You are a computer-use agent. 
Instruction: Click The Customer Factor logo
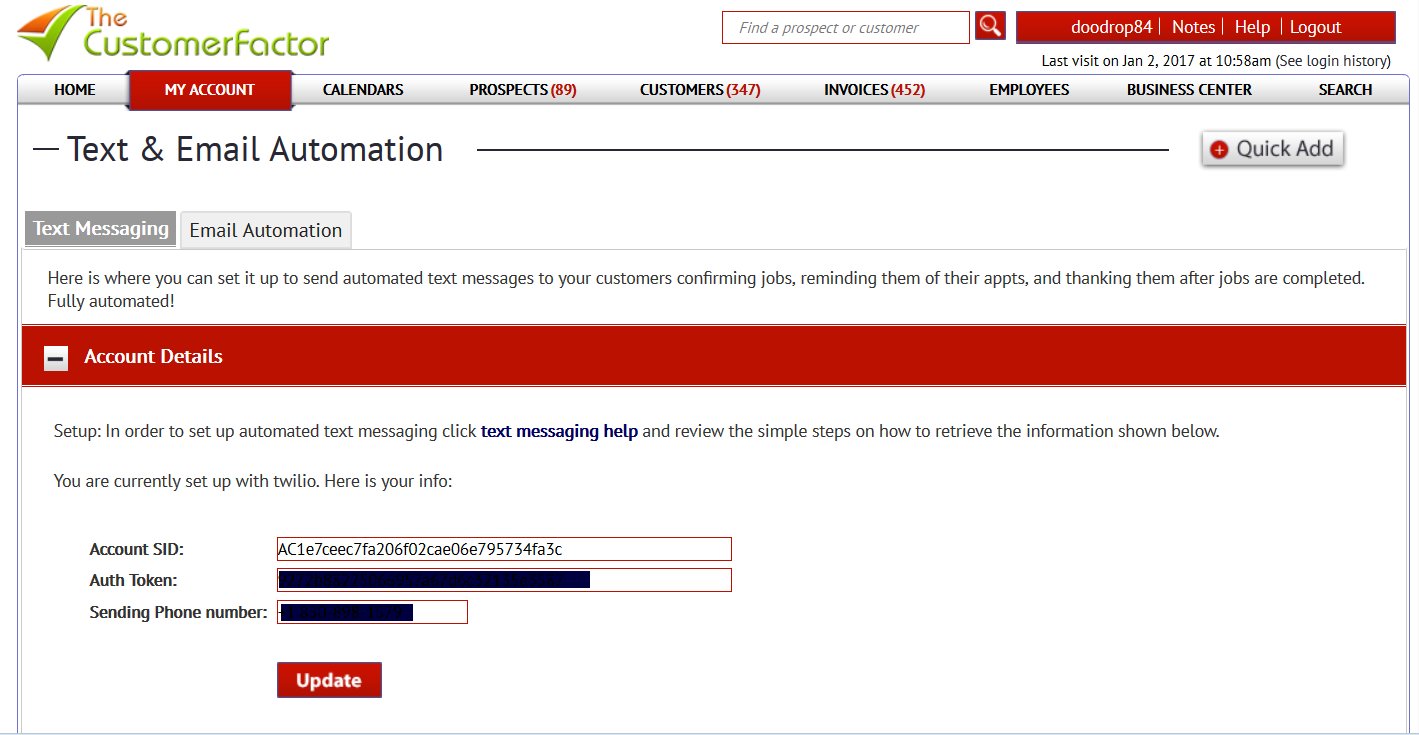(x=174, y=34)
